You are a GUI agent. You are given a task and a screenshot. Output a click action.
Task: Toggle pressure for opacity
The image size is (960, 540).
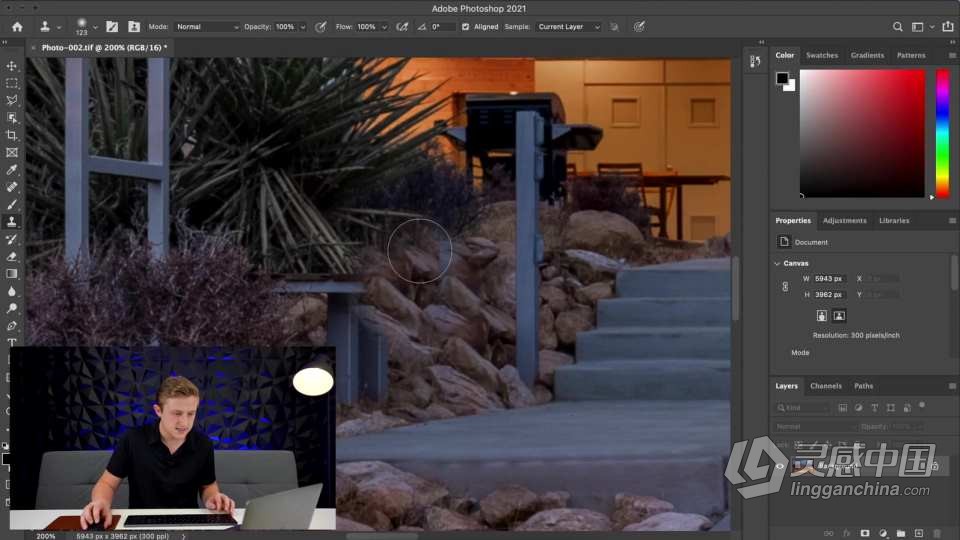[x=320, y=27]
